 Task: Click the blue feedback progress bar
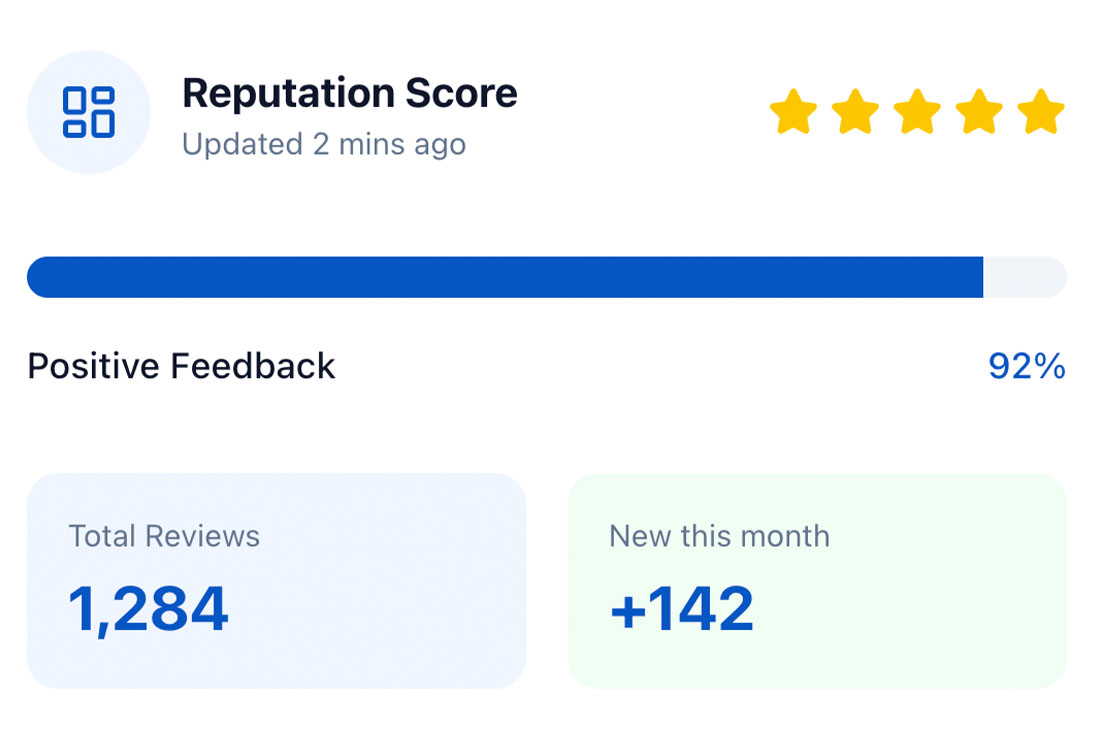point(505,277)
